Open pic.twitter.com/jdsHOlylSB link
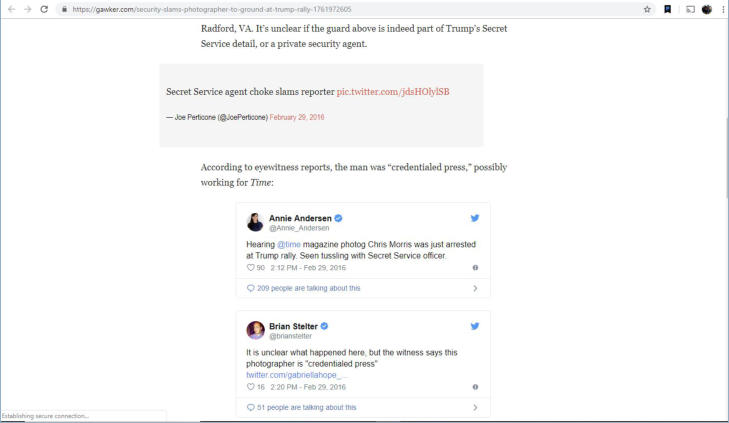Image resolution: width=729 pixels, height=423 pixels. (x=393, y=91)
